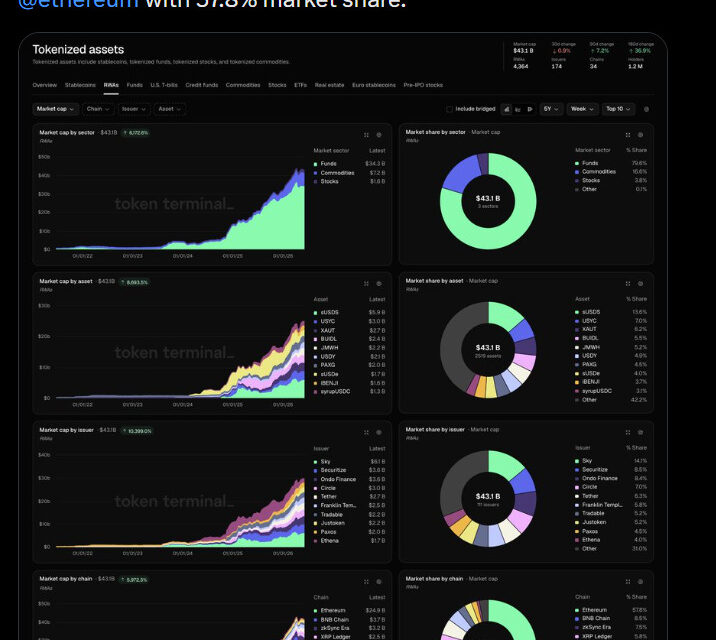This screenshot has height=640, width=716.
Task: Open settings for Market cap by sector chart
Action: click(x=379, y=135)
